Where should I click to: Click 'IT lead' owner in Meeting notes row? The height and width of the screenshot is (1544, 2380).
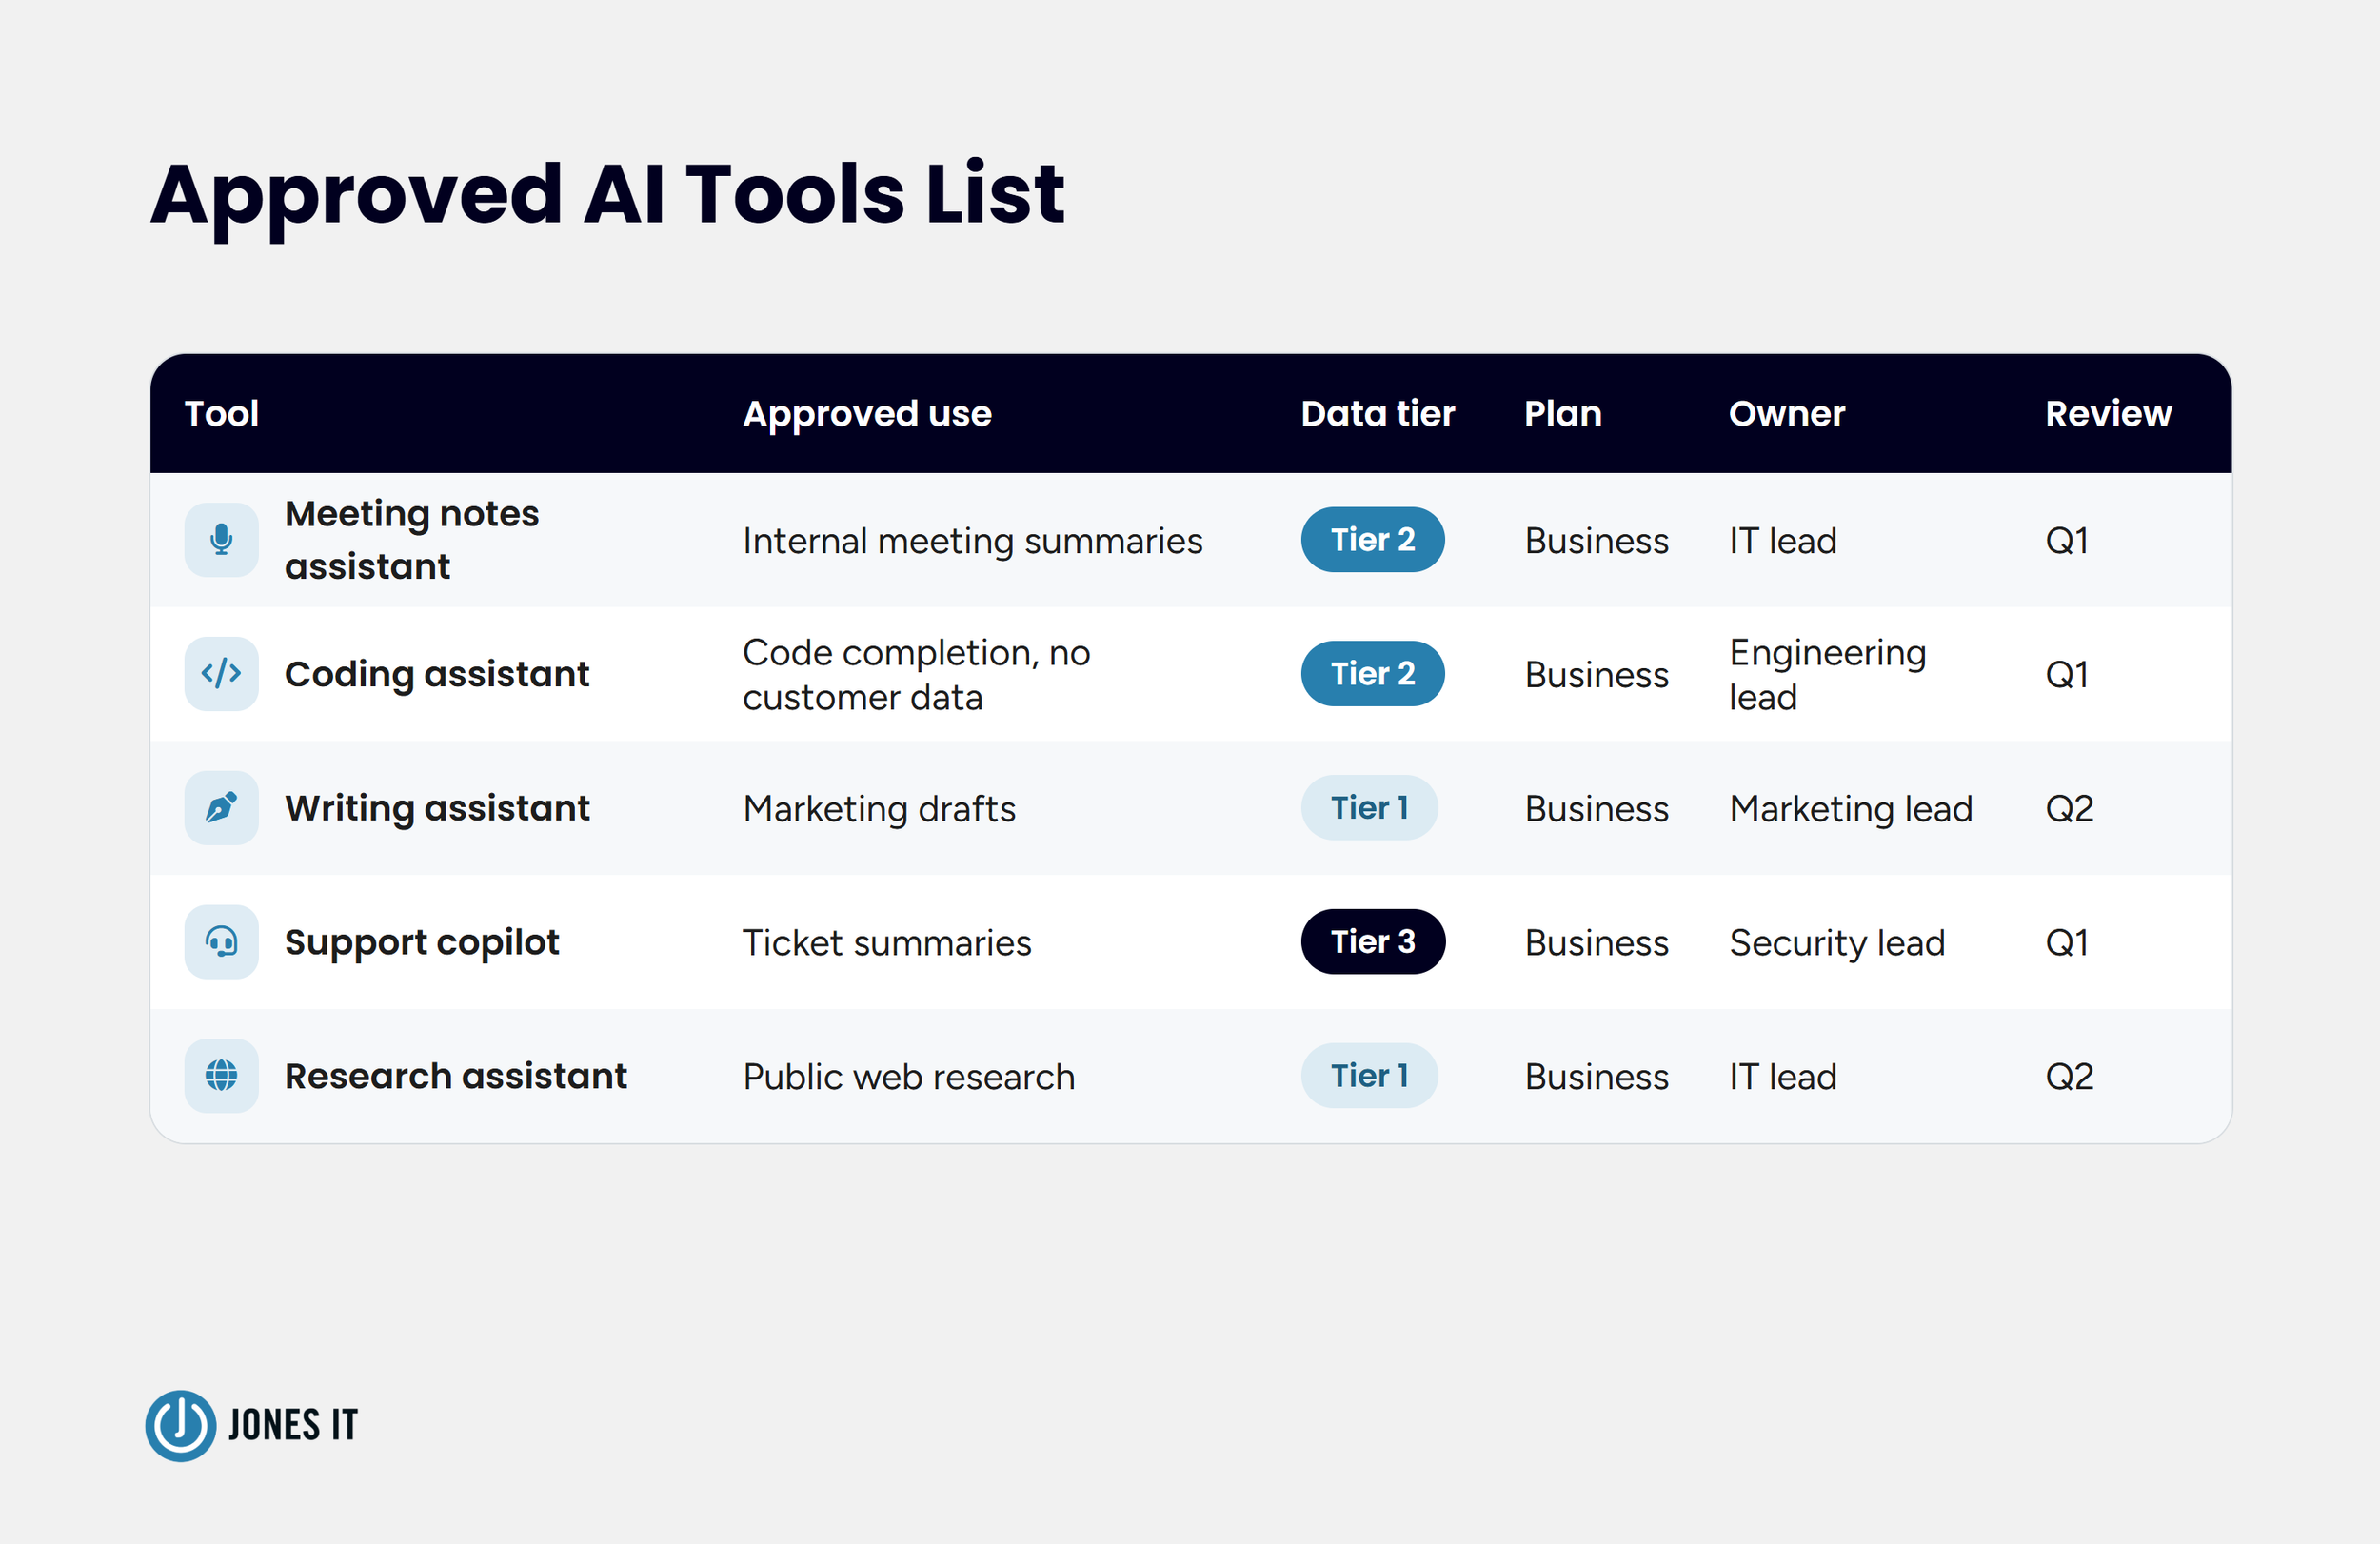pyautogui.click(x=1783, y=541)
